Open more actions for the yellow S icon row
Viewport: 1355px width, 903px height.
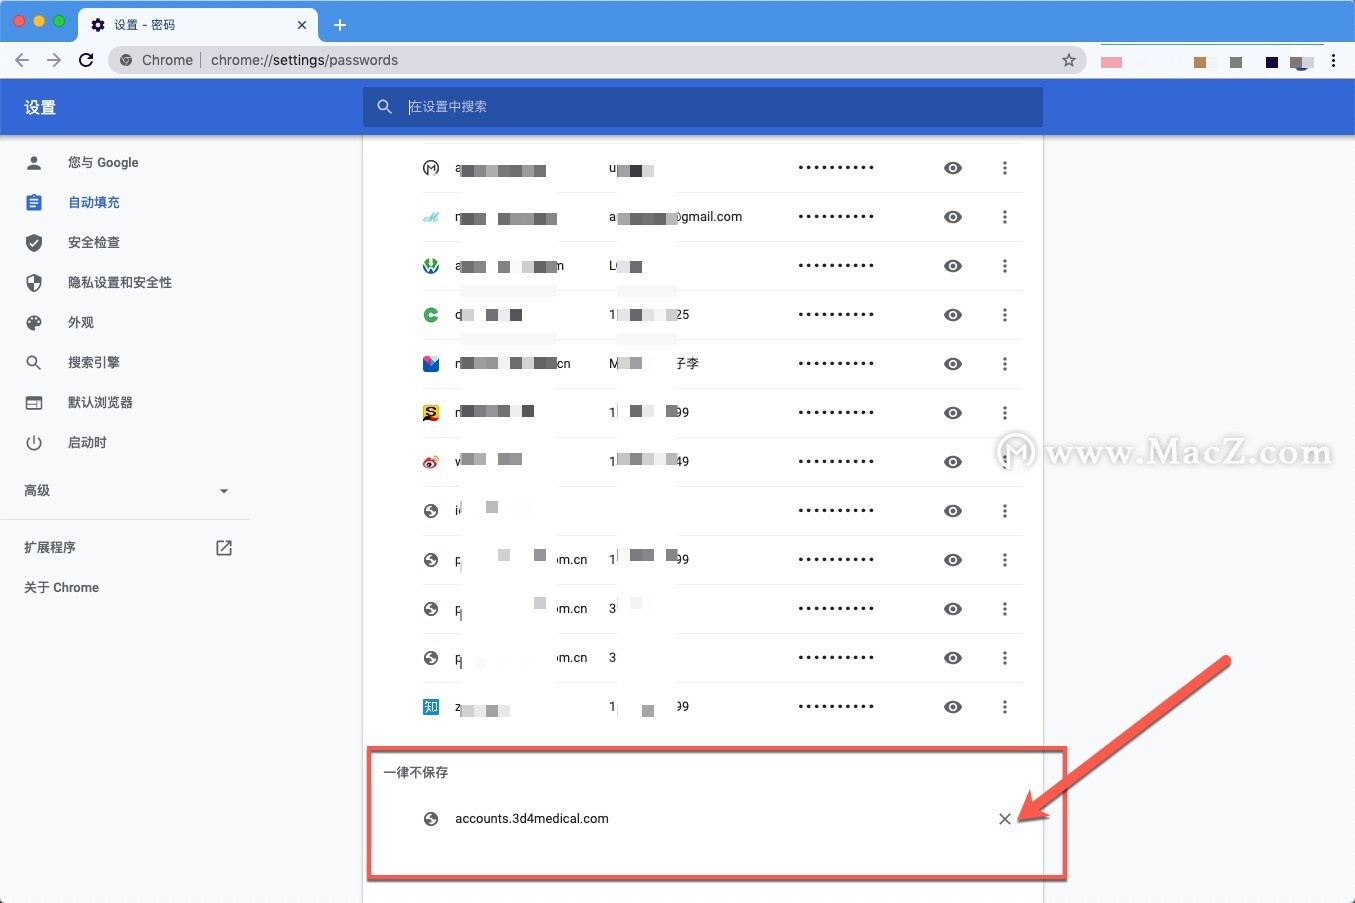point(1005,413)
